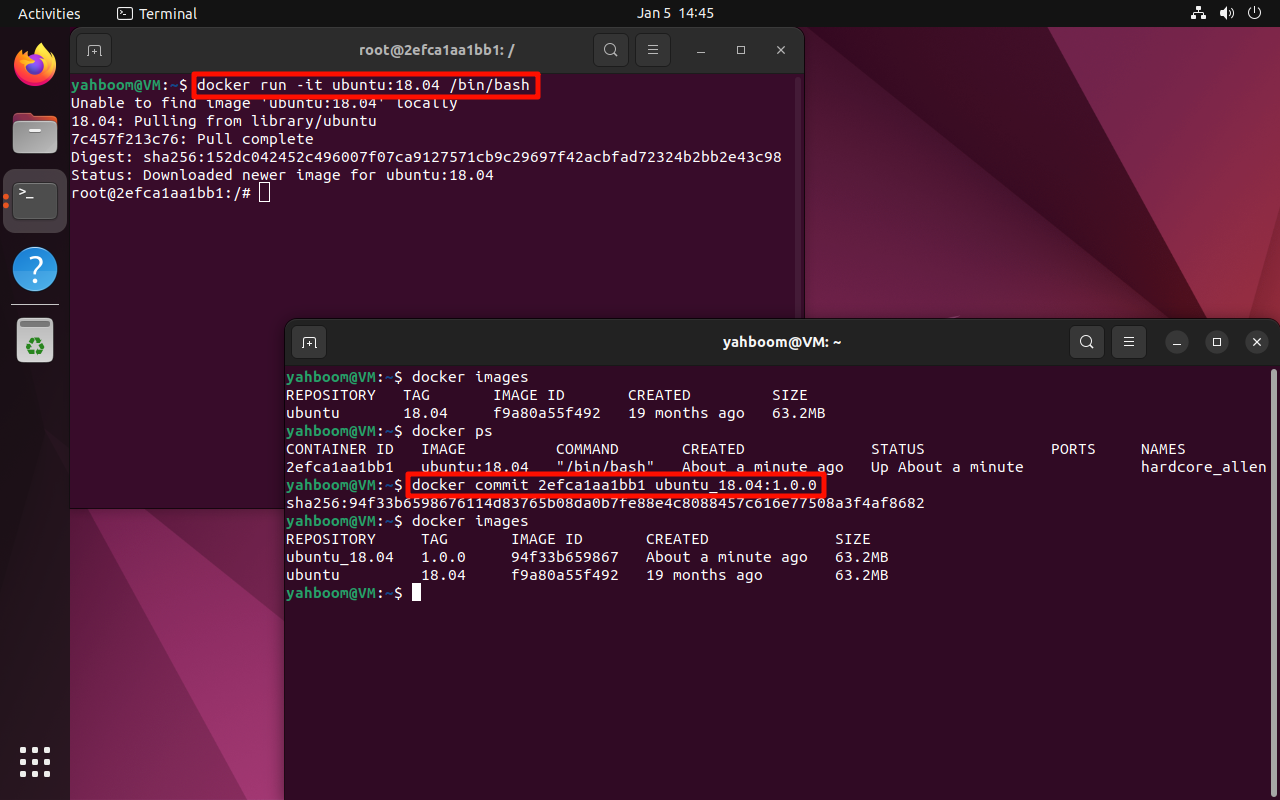Image resolution: width=1280 pixels, height=800 pixels.
Task: Click the "/bin/bash" command column value
Action: pos(605,467)
